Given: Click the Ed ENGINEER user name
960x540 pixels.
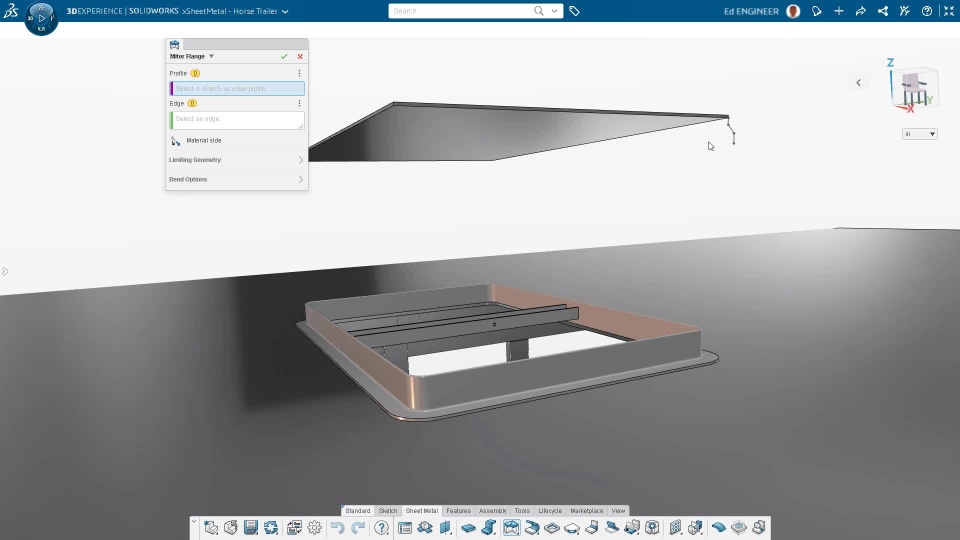Looking at the screenshot, I should [x=751, y=11].
